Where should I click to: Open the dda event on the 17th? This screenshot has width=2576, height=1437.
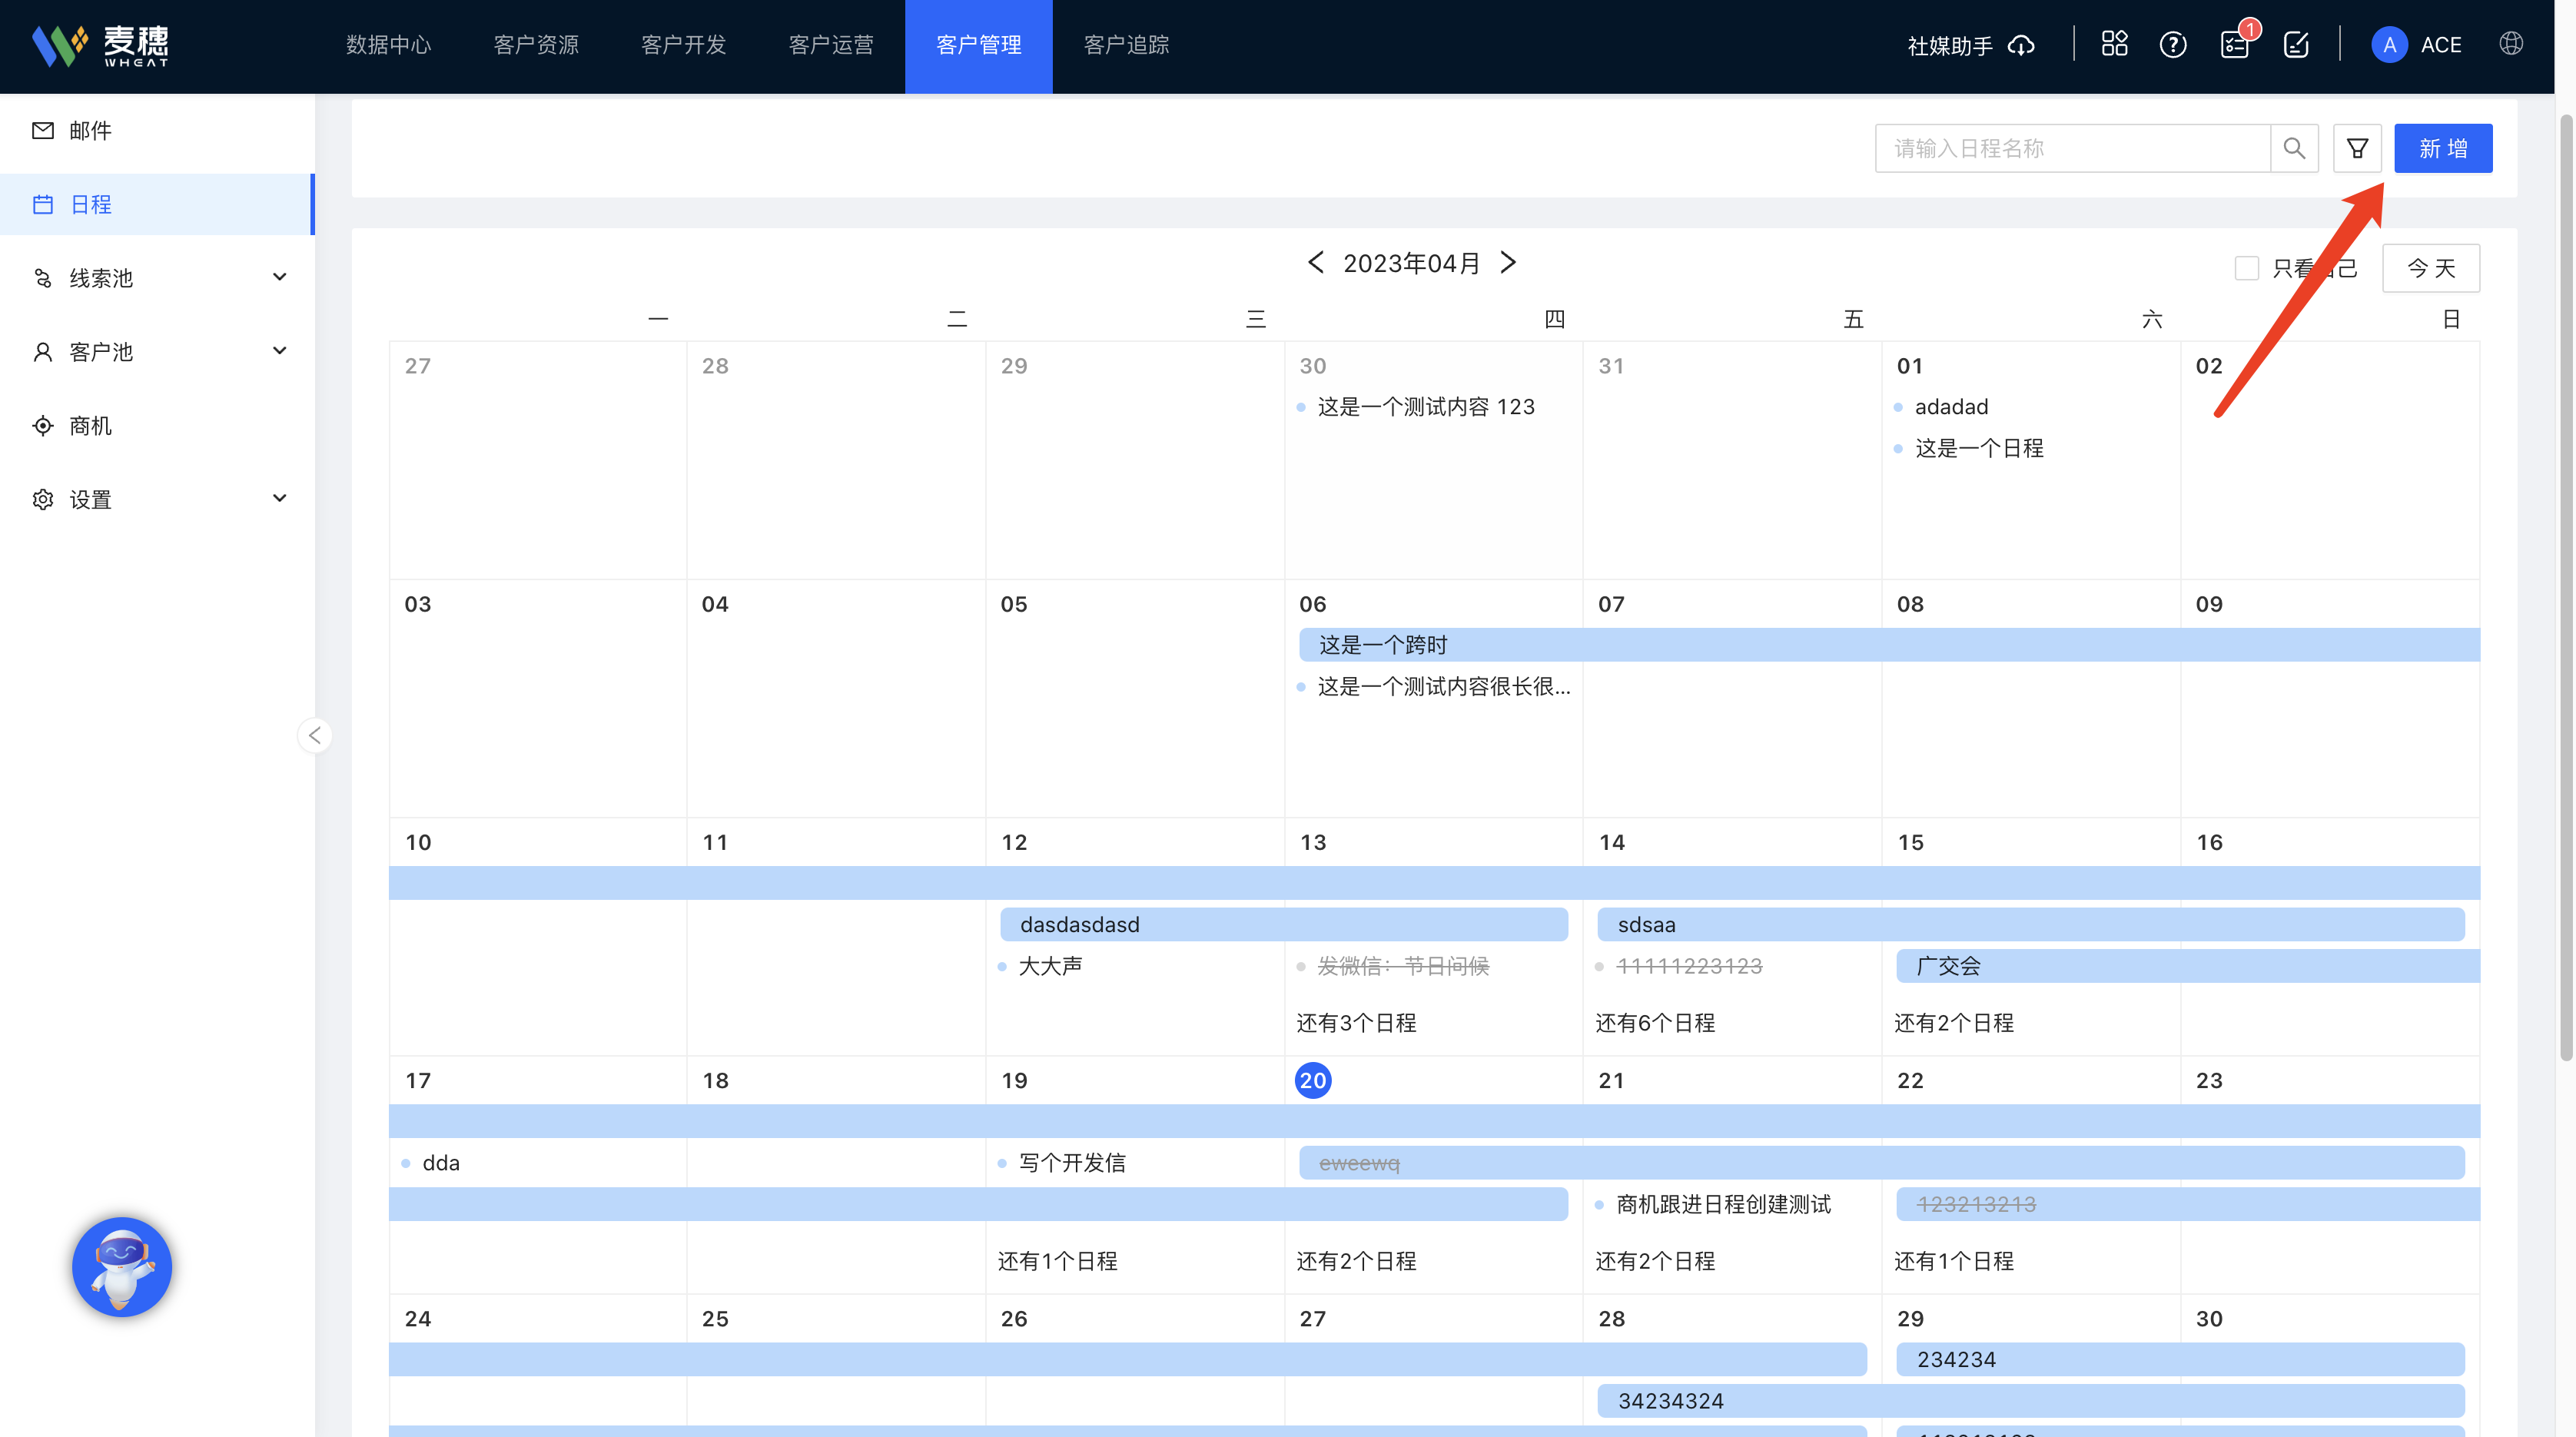[x=440, y=1162]
